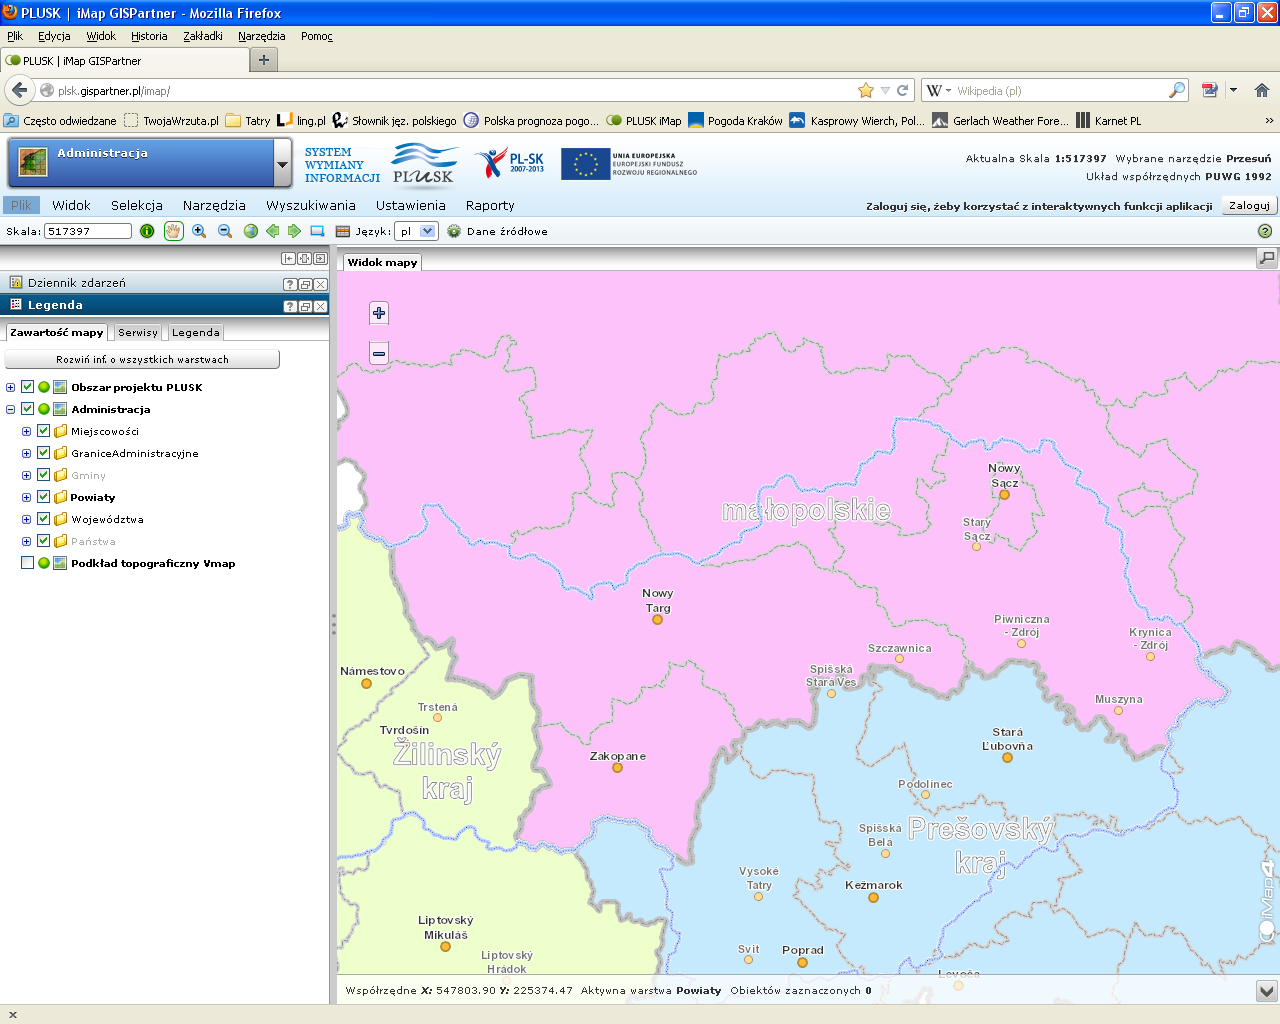This screenshot has height=1024, width=1280.
Task: Go to next map view arrow
Action: pyautogui.click(x=294, y=231)
